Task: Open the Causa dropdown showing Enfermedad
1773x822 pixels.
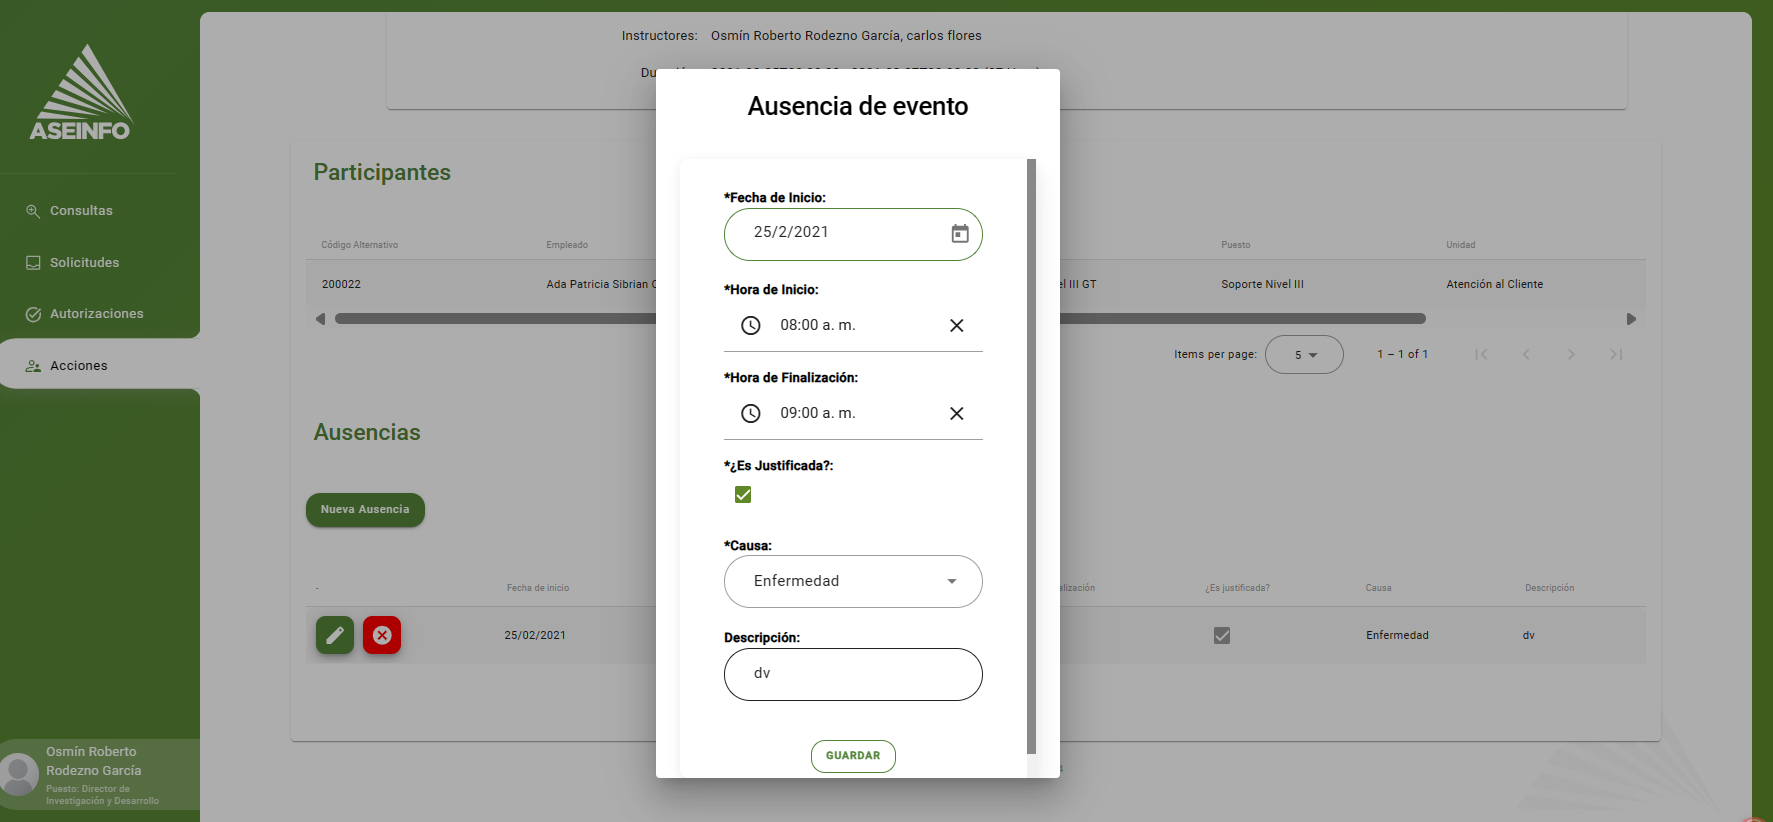Action: [x=852, y=581]
